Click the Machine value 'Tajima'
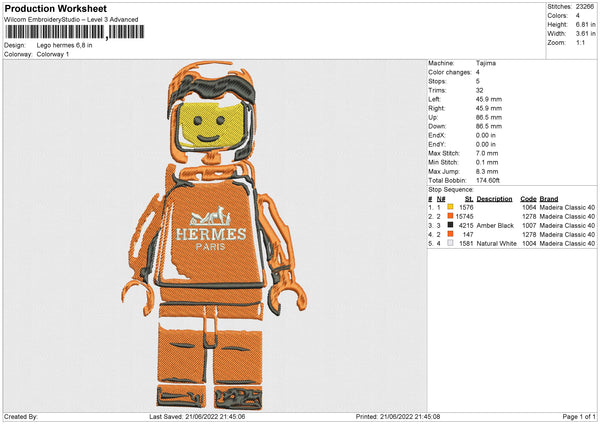This screenshot has height=424, width=600. pos(486,63)
